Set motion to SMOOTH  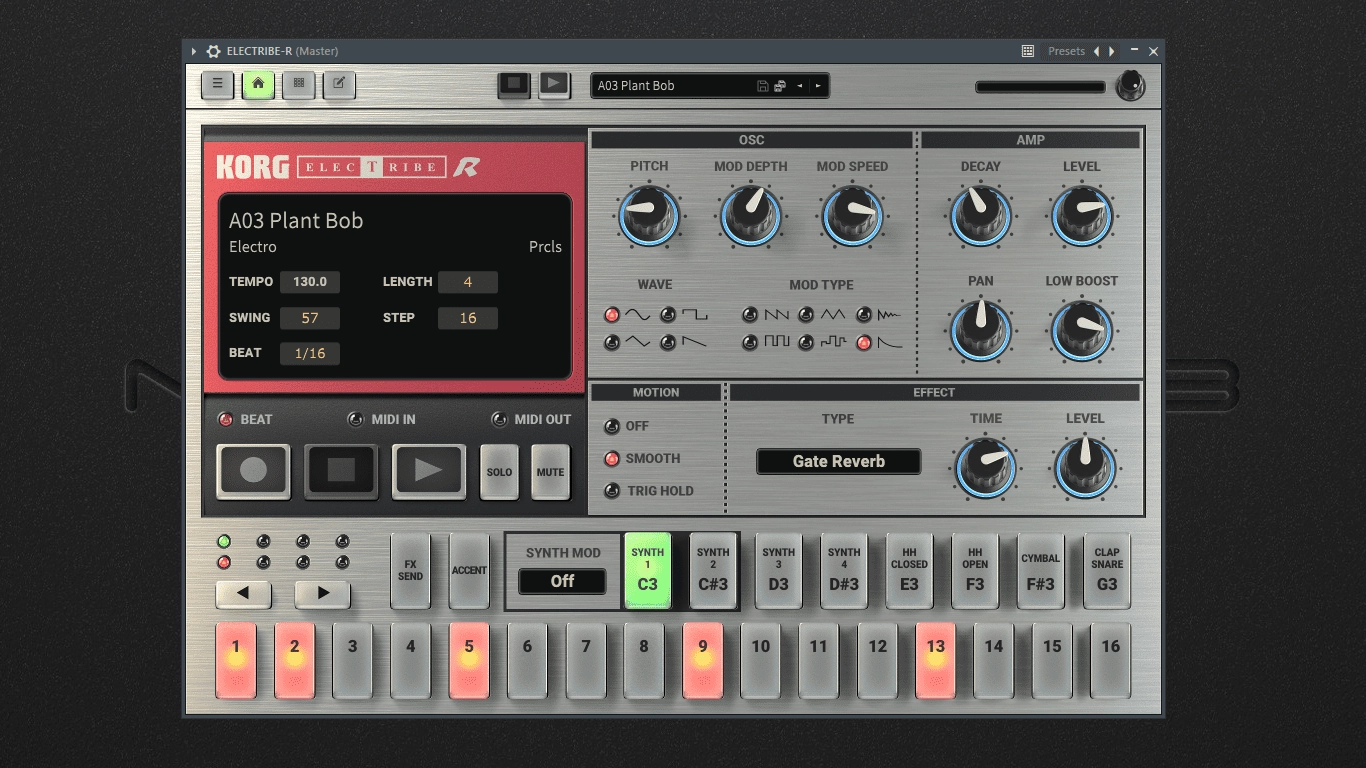click(612, 459)
